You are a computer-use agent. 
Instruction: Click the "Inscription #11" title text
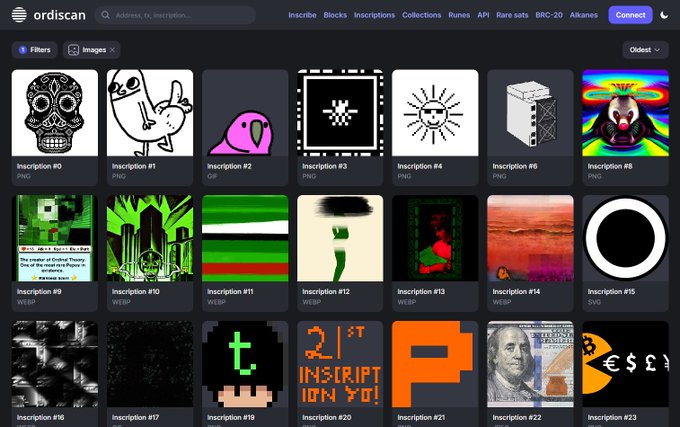(230, 292)
